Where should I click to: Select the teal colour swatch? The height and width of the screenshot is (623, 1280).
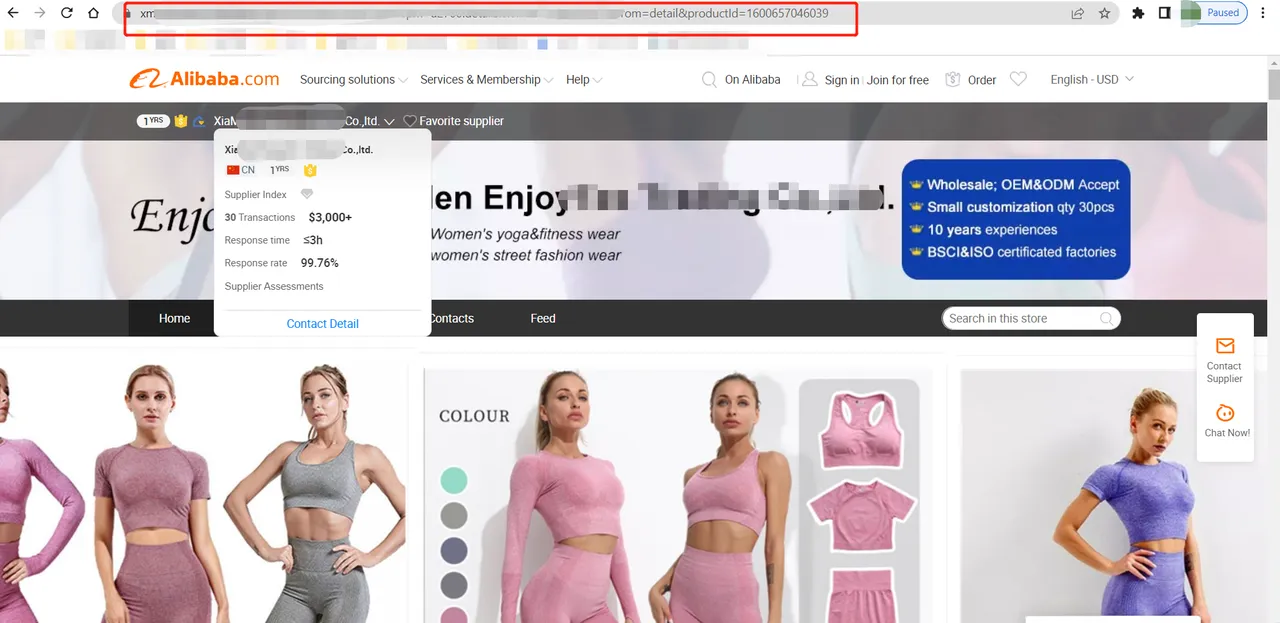tap(454, 481)
